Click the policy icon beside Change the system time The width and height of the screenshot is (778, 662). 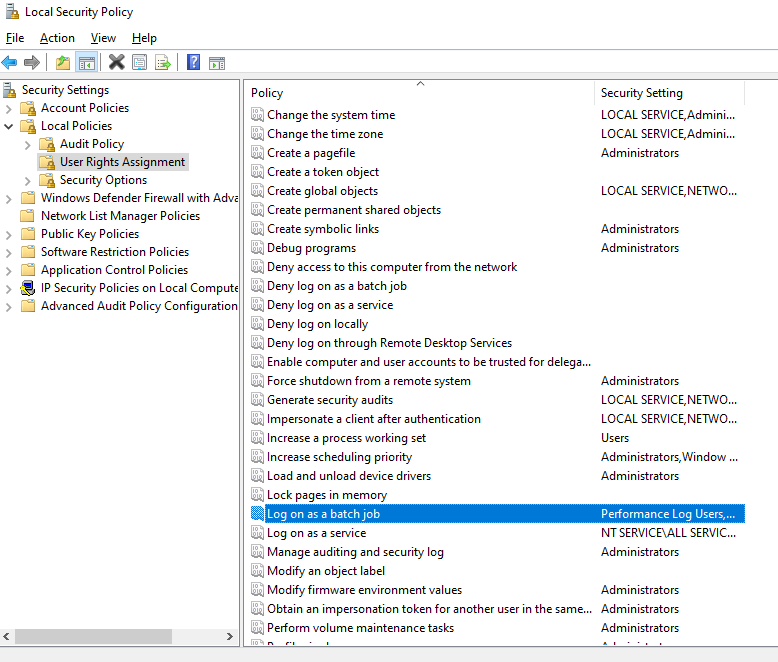click(257, 115)
